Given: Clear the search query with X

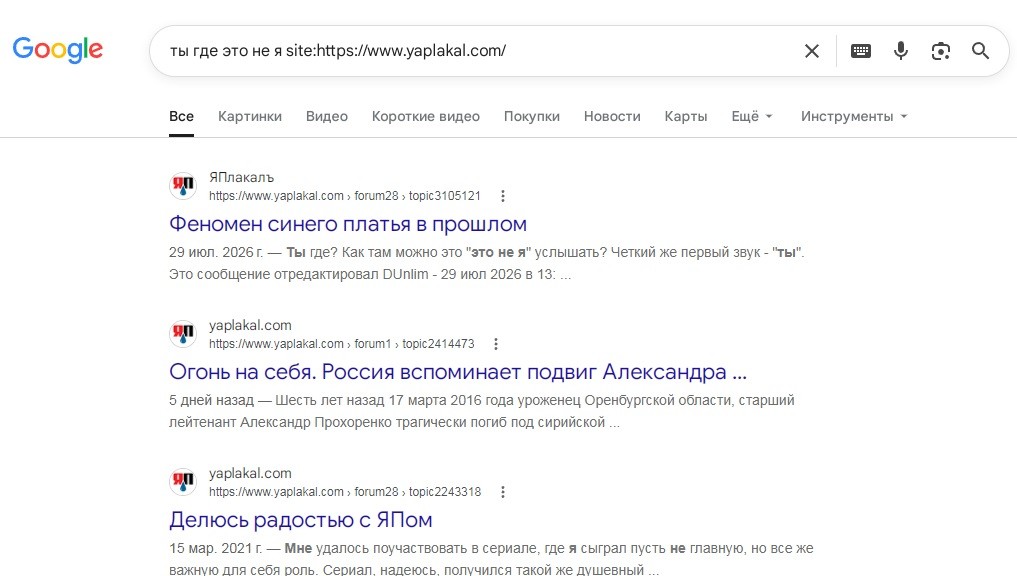Looking at the screenshot, I should [x=811, y=51].
